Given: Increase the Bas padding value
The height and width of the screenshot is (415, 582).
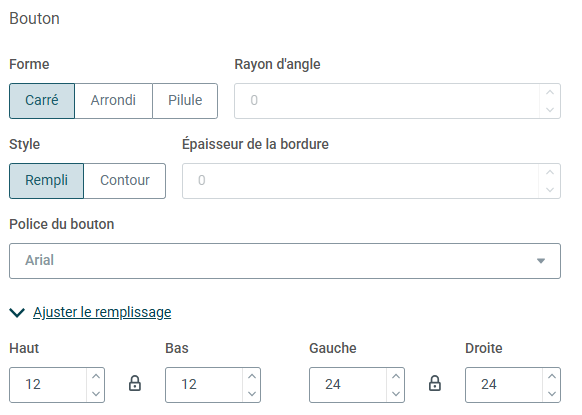Looking at the screenshot, I should (x=252, y=376).
